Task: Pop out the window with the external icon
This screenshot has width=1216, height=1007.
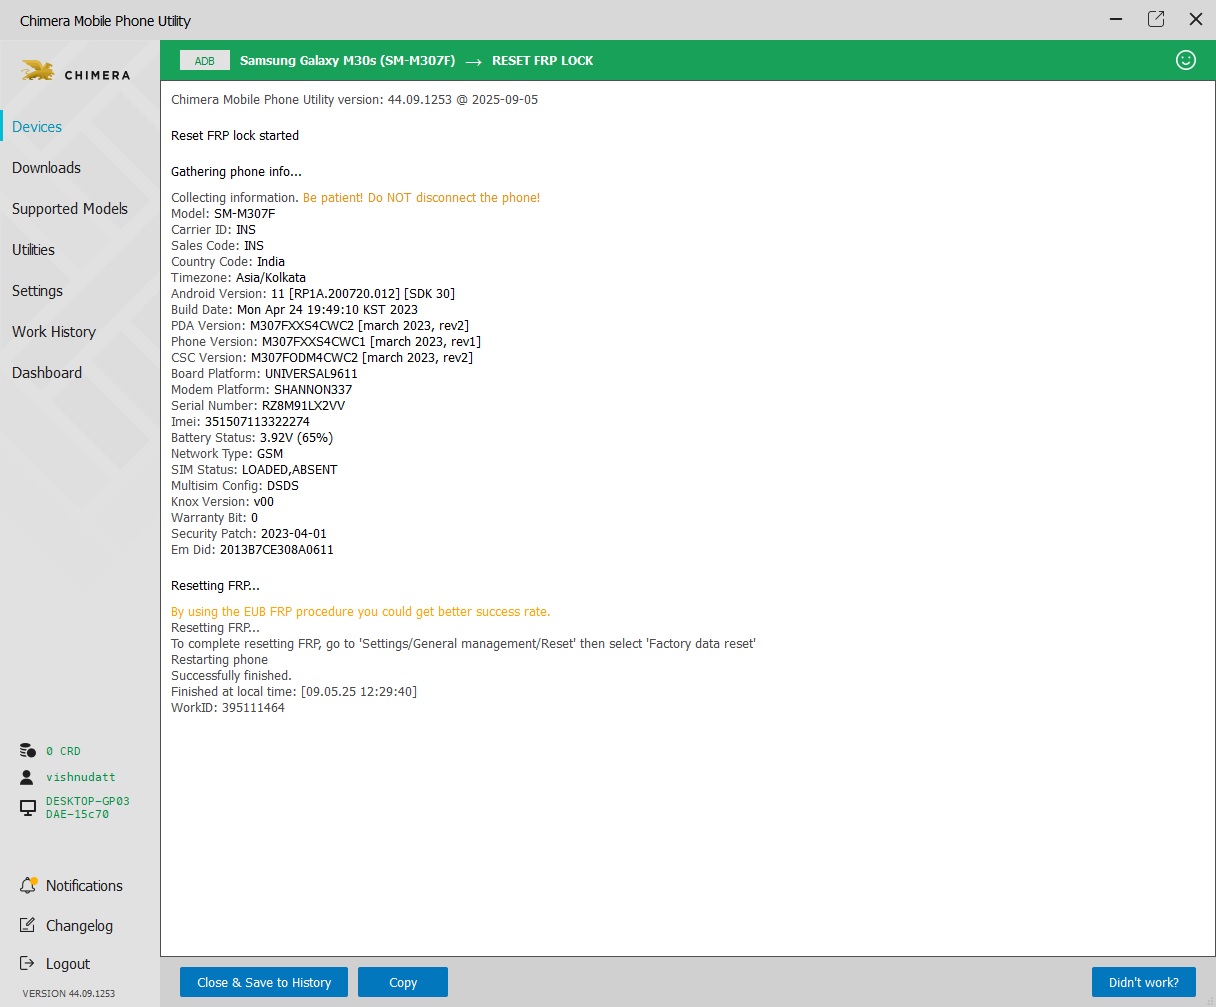Action: coord(1156,19)
